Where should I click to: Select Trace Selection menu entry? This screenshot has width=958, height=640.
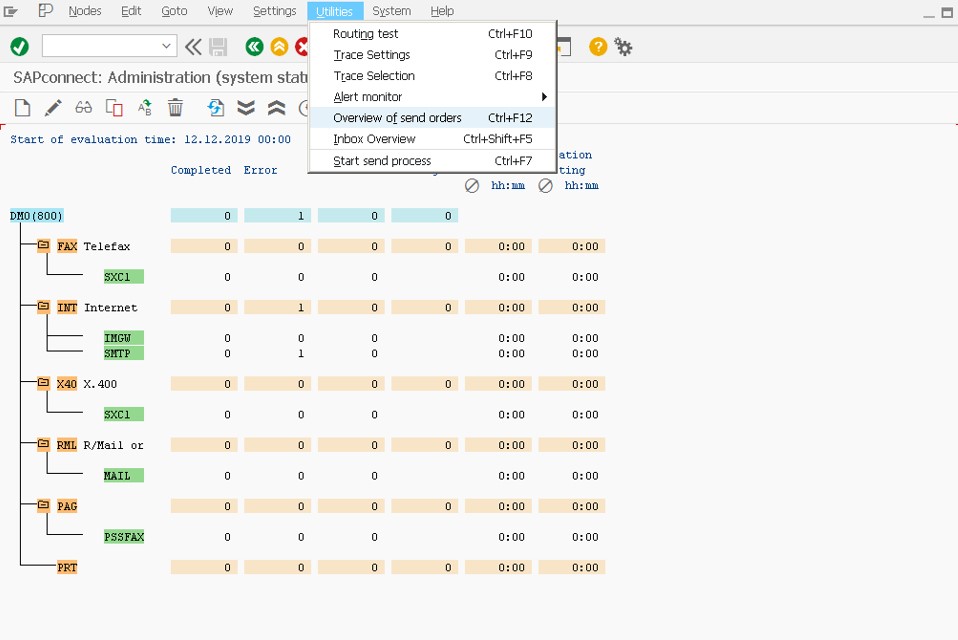click(433, 76)
